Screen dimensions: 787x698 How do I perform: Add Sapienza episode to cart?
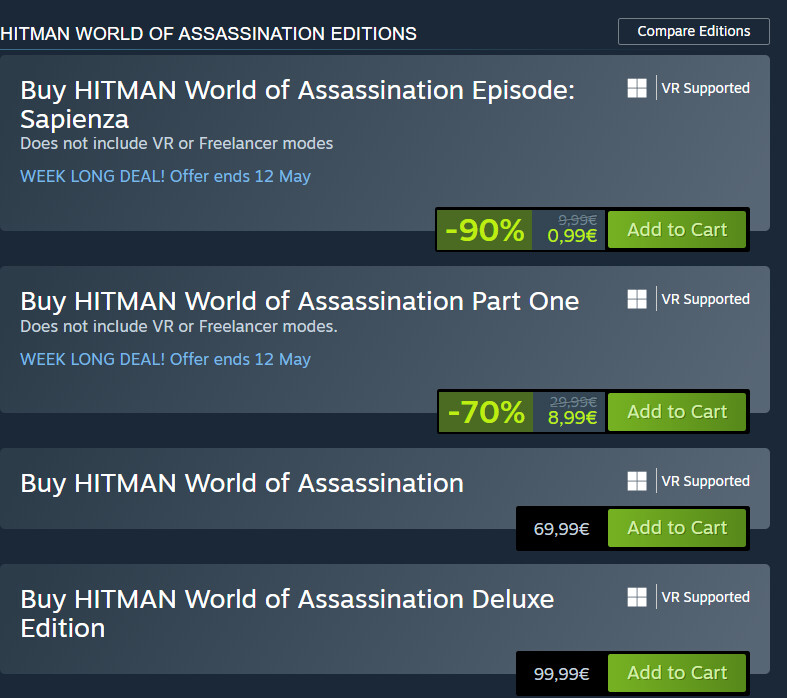[x=677, y=230]
